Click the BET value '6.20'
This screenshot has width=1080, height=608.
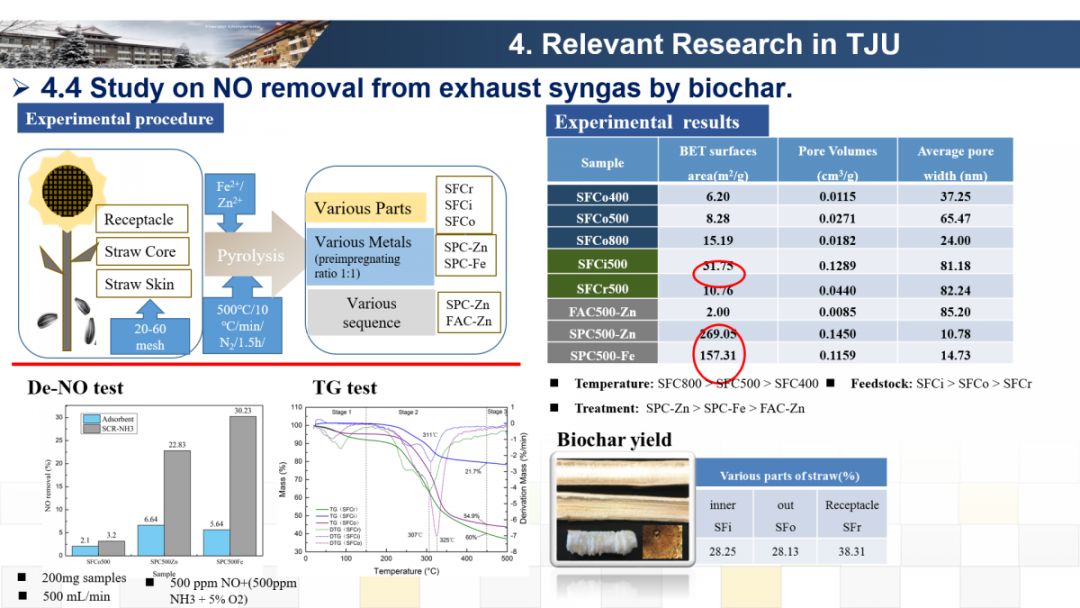coord(718,196)
